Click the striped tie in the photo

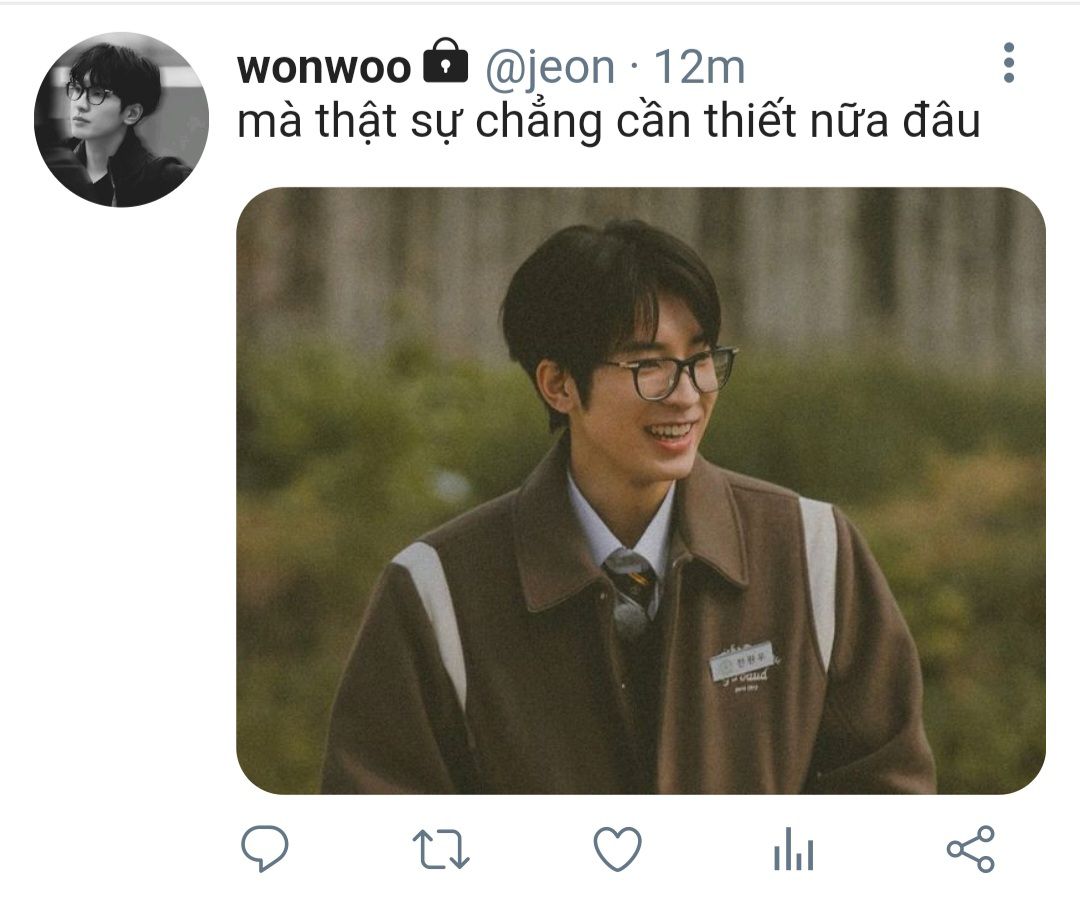632,583
